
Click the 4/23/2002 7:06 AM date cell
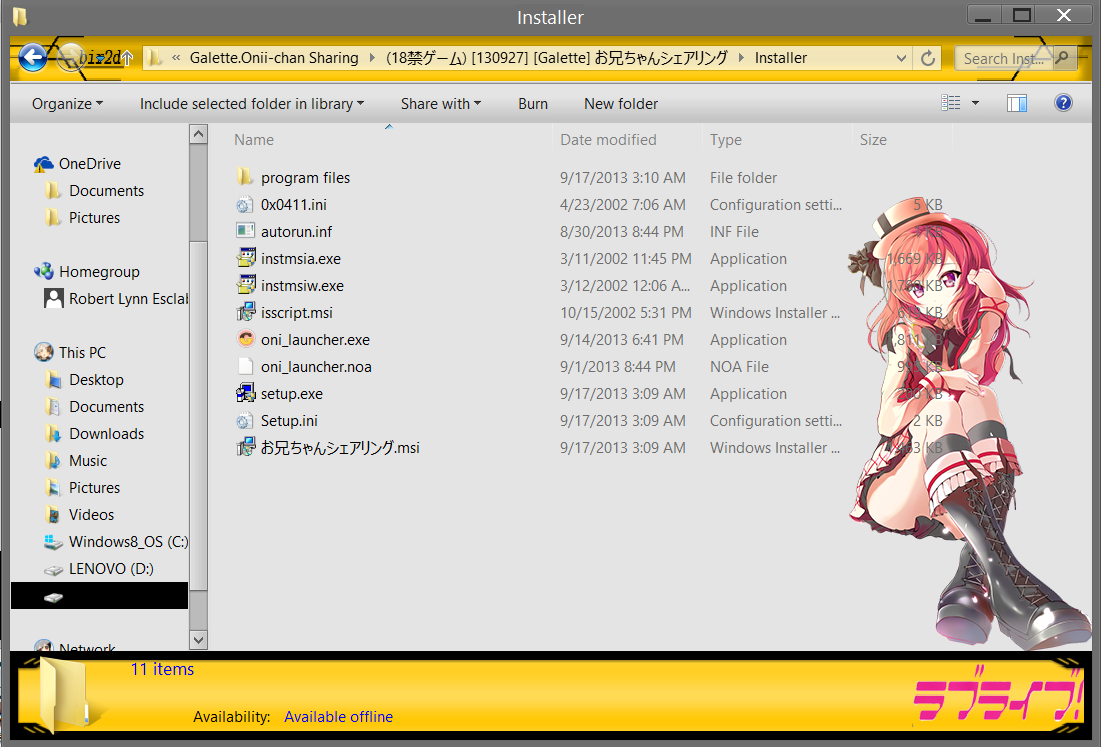point(623,204)
